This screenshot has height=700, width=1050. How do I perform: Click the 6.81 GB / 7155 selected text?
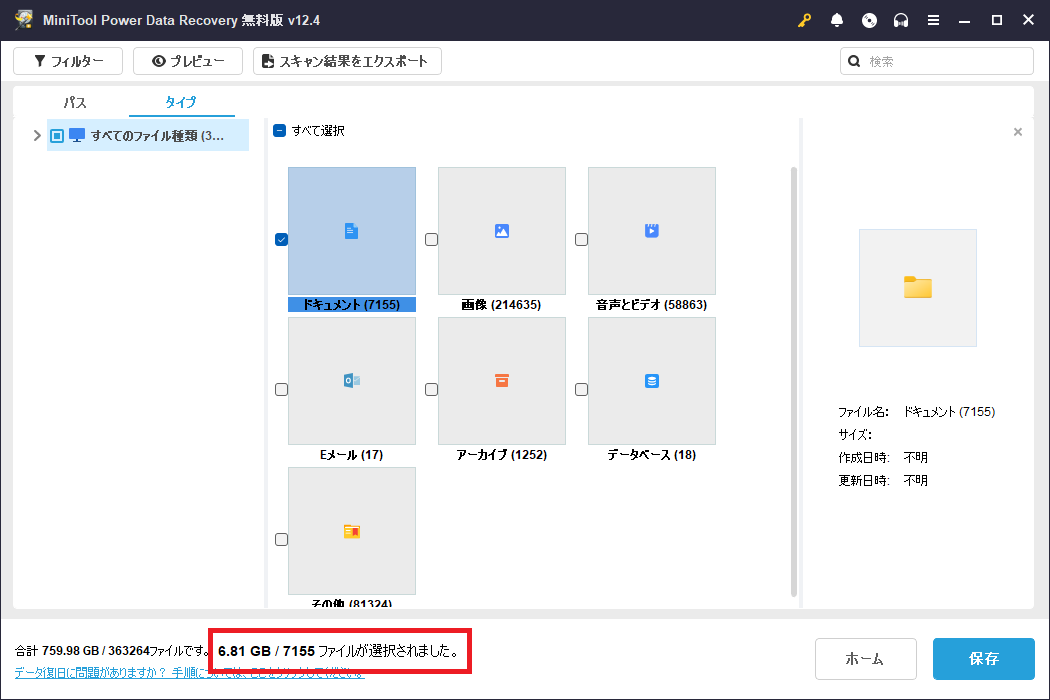point(339,651)
